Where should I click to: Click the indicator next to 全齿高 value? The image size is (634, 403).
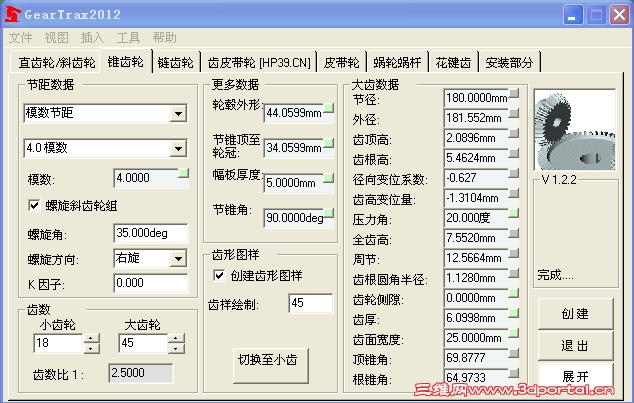pos(514,233)
